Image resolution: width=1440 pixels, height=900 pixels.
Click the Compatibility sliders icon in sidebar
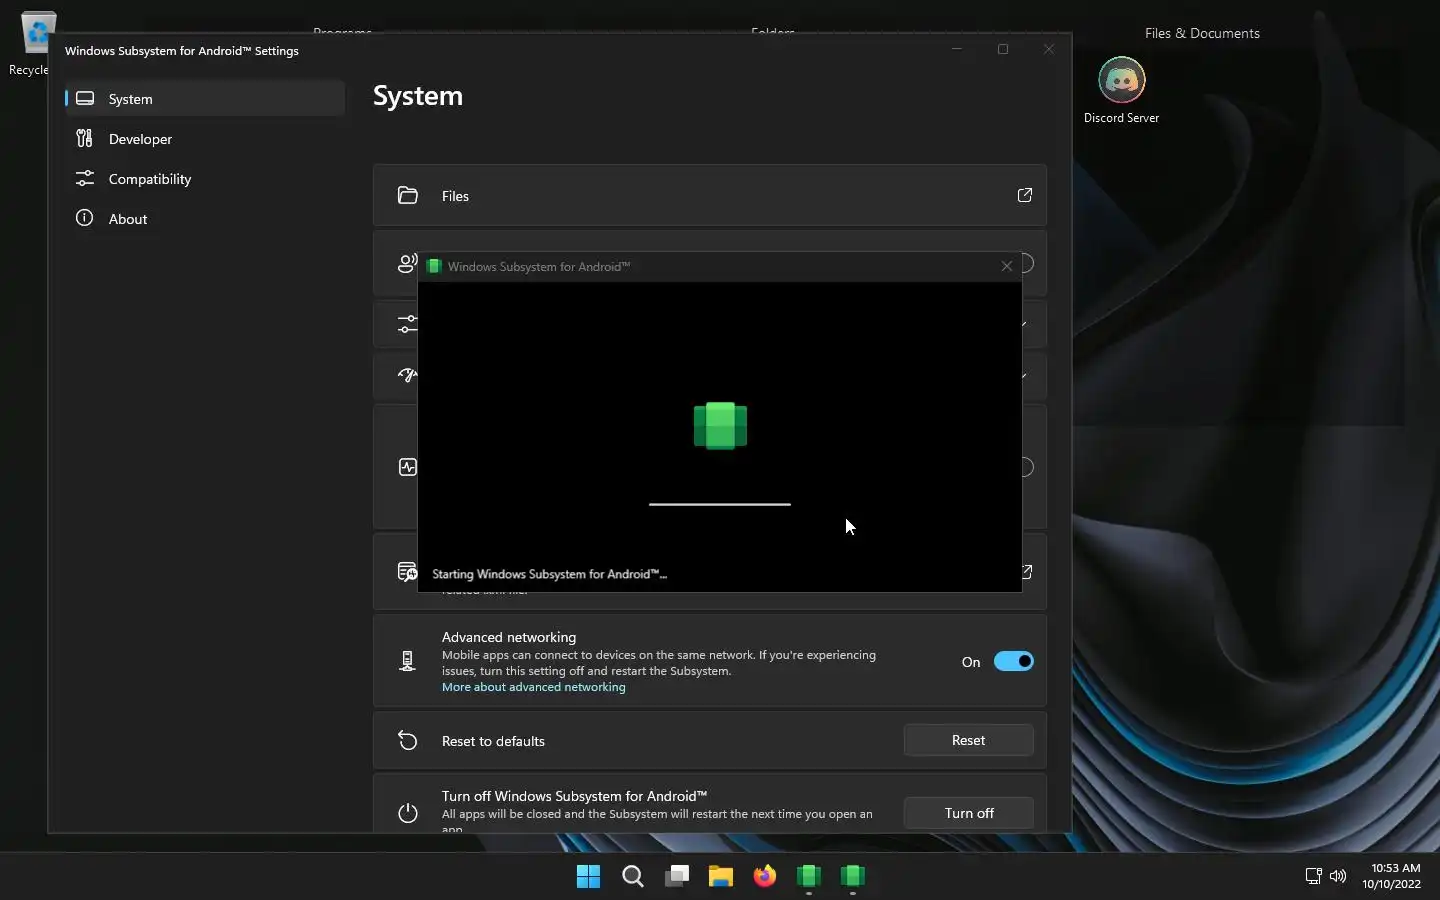85,179
